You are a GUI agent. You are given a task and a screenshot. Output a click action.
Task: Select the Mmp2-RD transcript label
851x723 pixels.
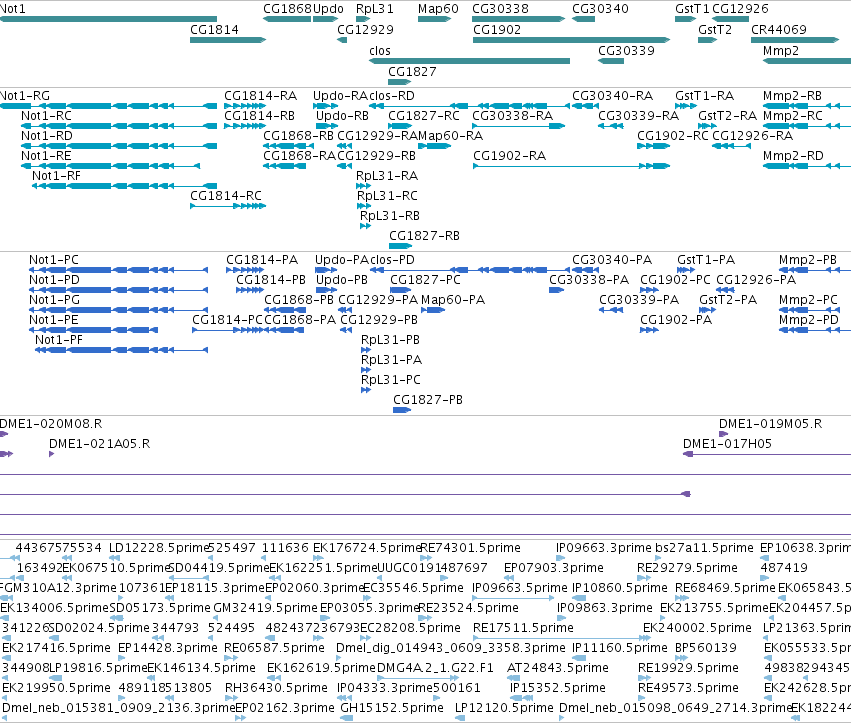point(793,157)
